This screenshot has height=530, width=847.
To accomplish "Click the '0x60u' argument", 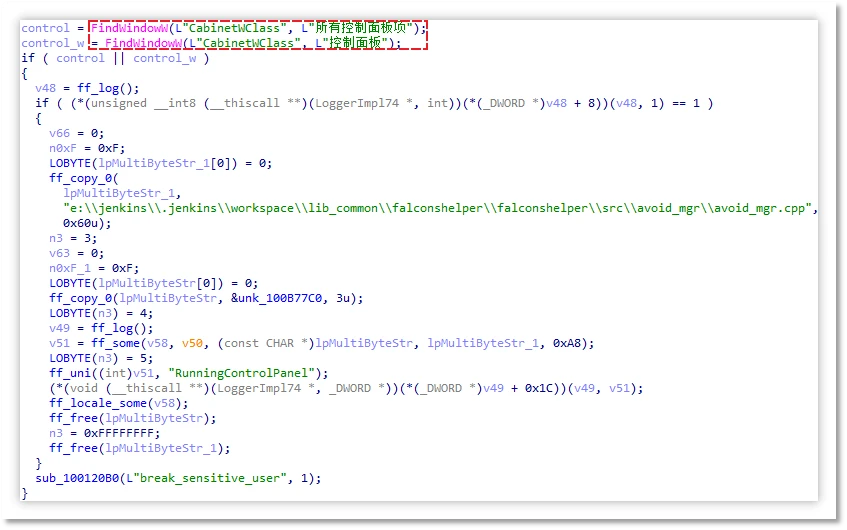I will click(80, 223).
